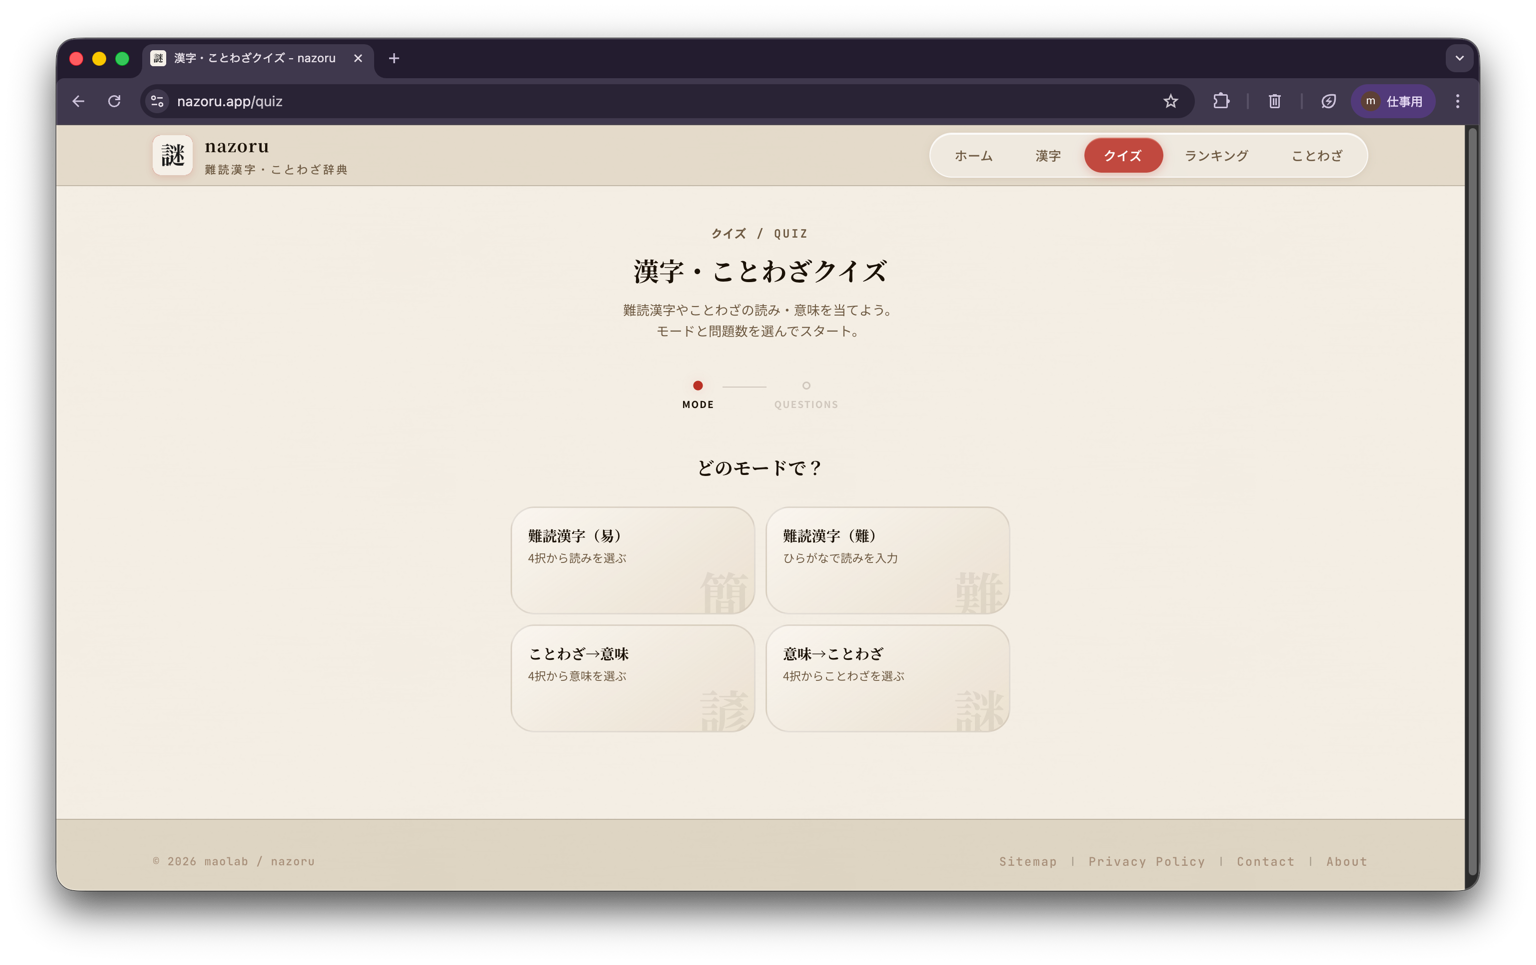Click the page's vertical scrollbar
This screenshot has width=1536, height=965.
click(1471, 500)
